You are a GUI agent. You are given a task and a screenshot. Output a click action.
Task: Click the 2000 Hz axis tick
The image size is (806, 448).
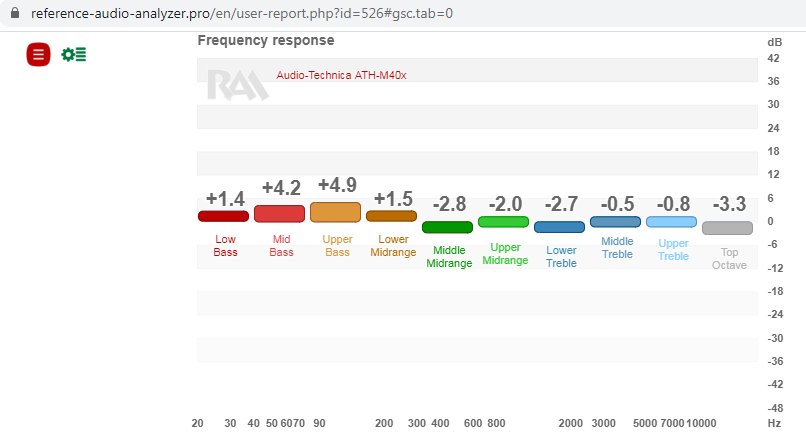pos(571,423)
